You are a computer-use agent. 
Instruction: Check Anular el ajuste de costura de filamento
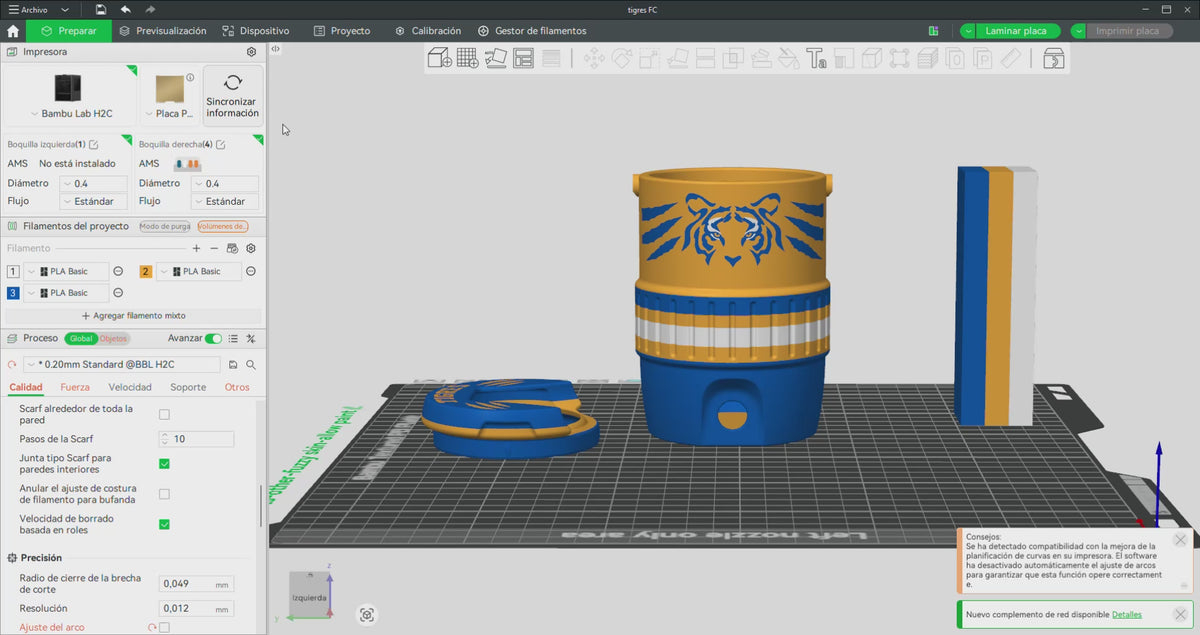click(164, 494)
